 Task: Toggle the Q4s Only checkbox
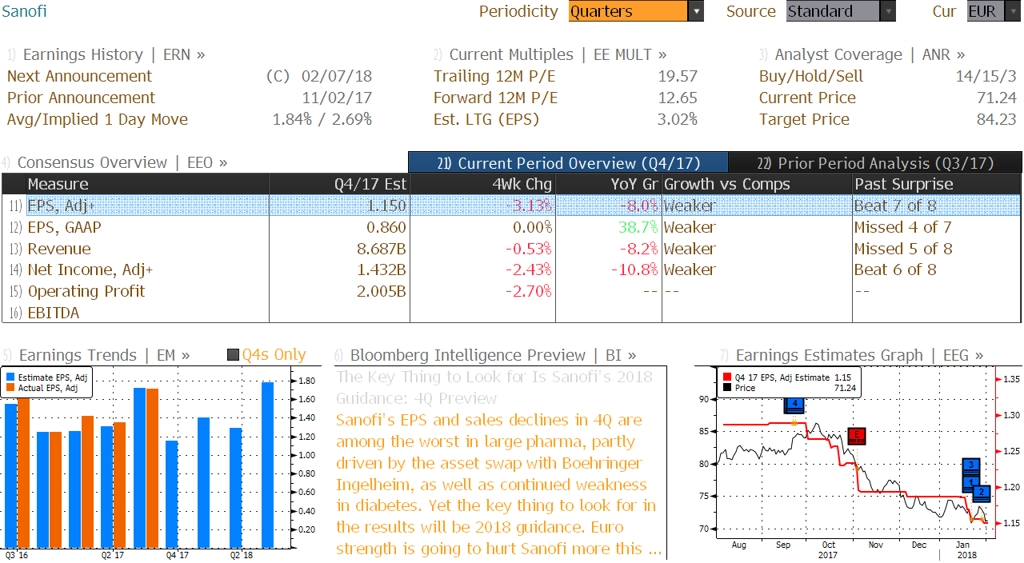tap(232, 355)
